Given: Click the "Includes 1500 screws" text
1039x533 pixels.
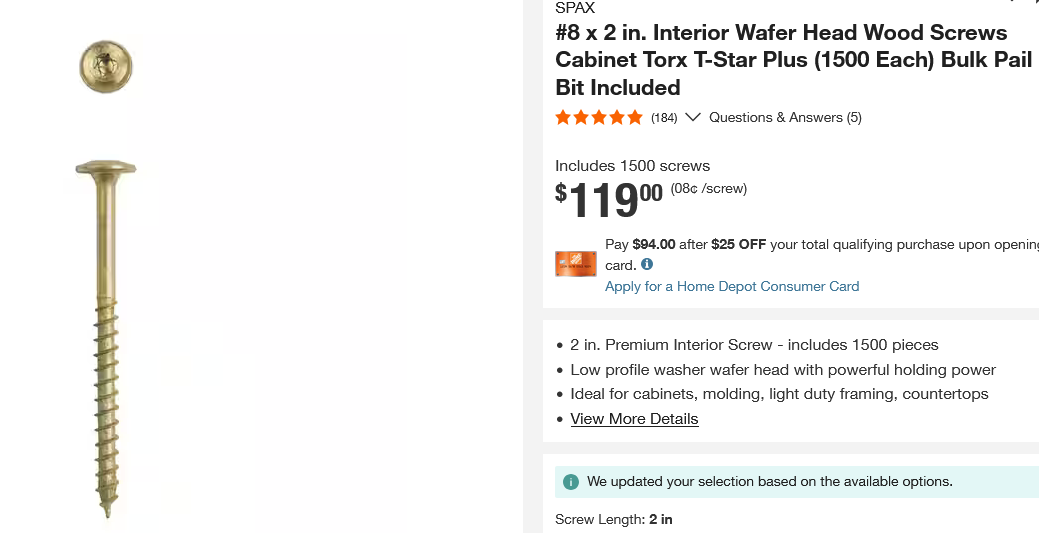Looking at the screenshot, I should pos(632,166).
